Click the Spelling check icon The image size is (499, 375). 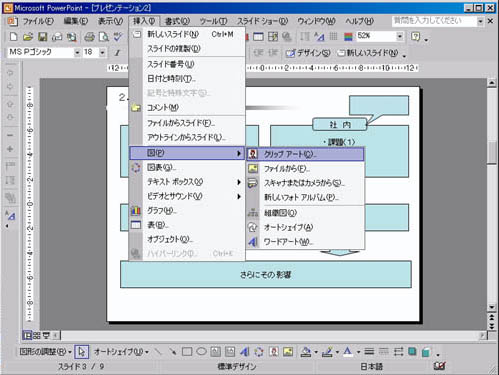118,37
